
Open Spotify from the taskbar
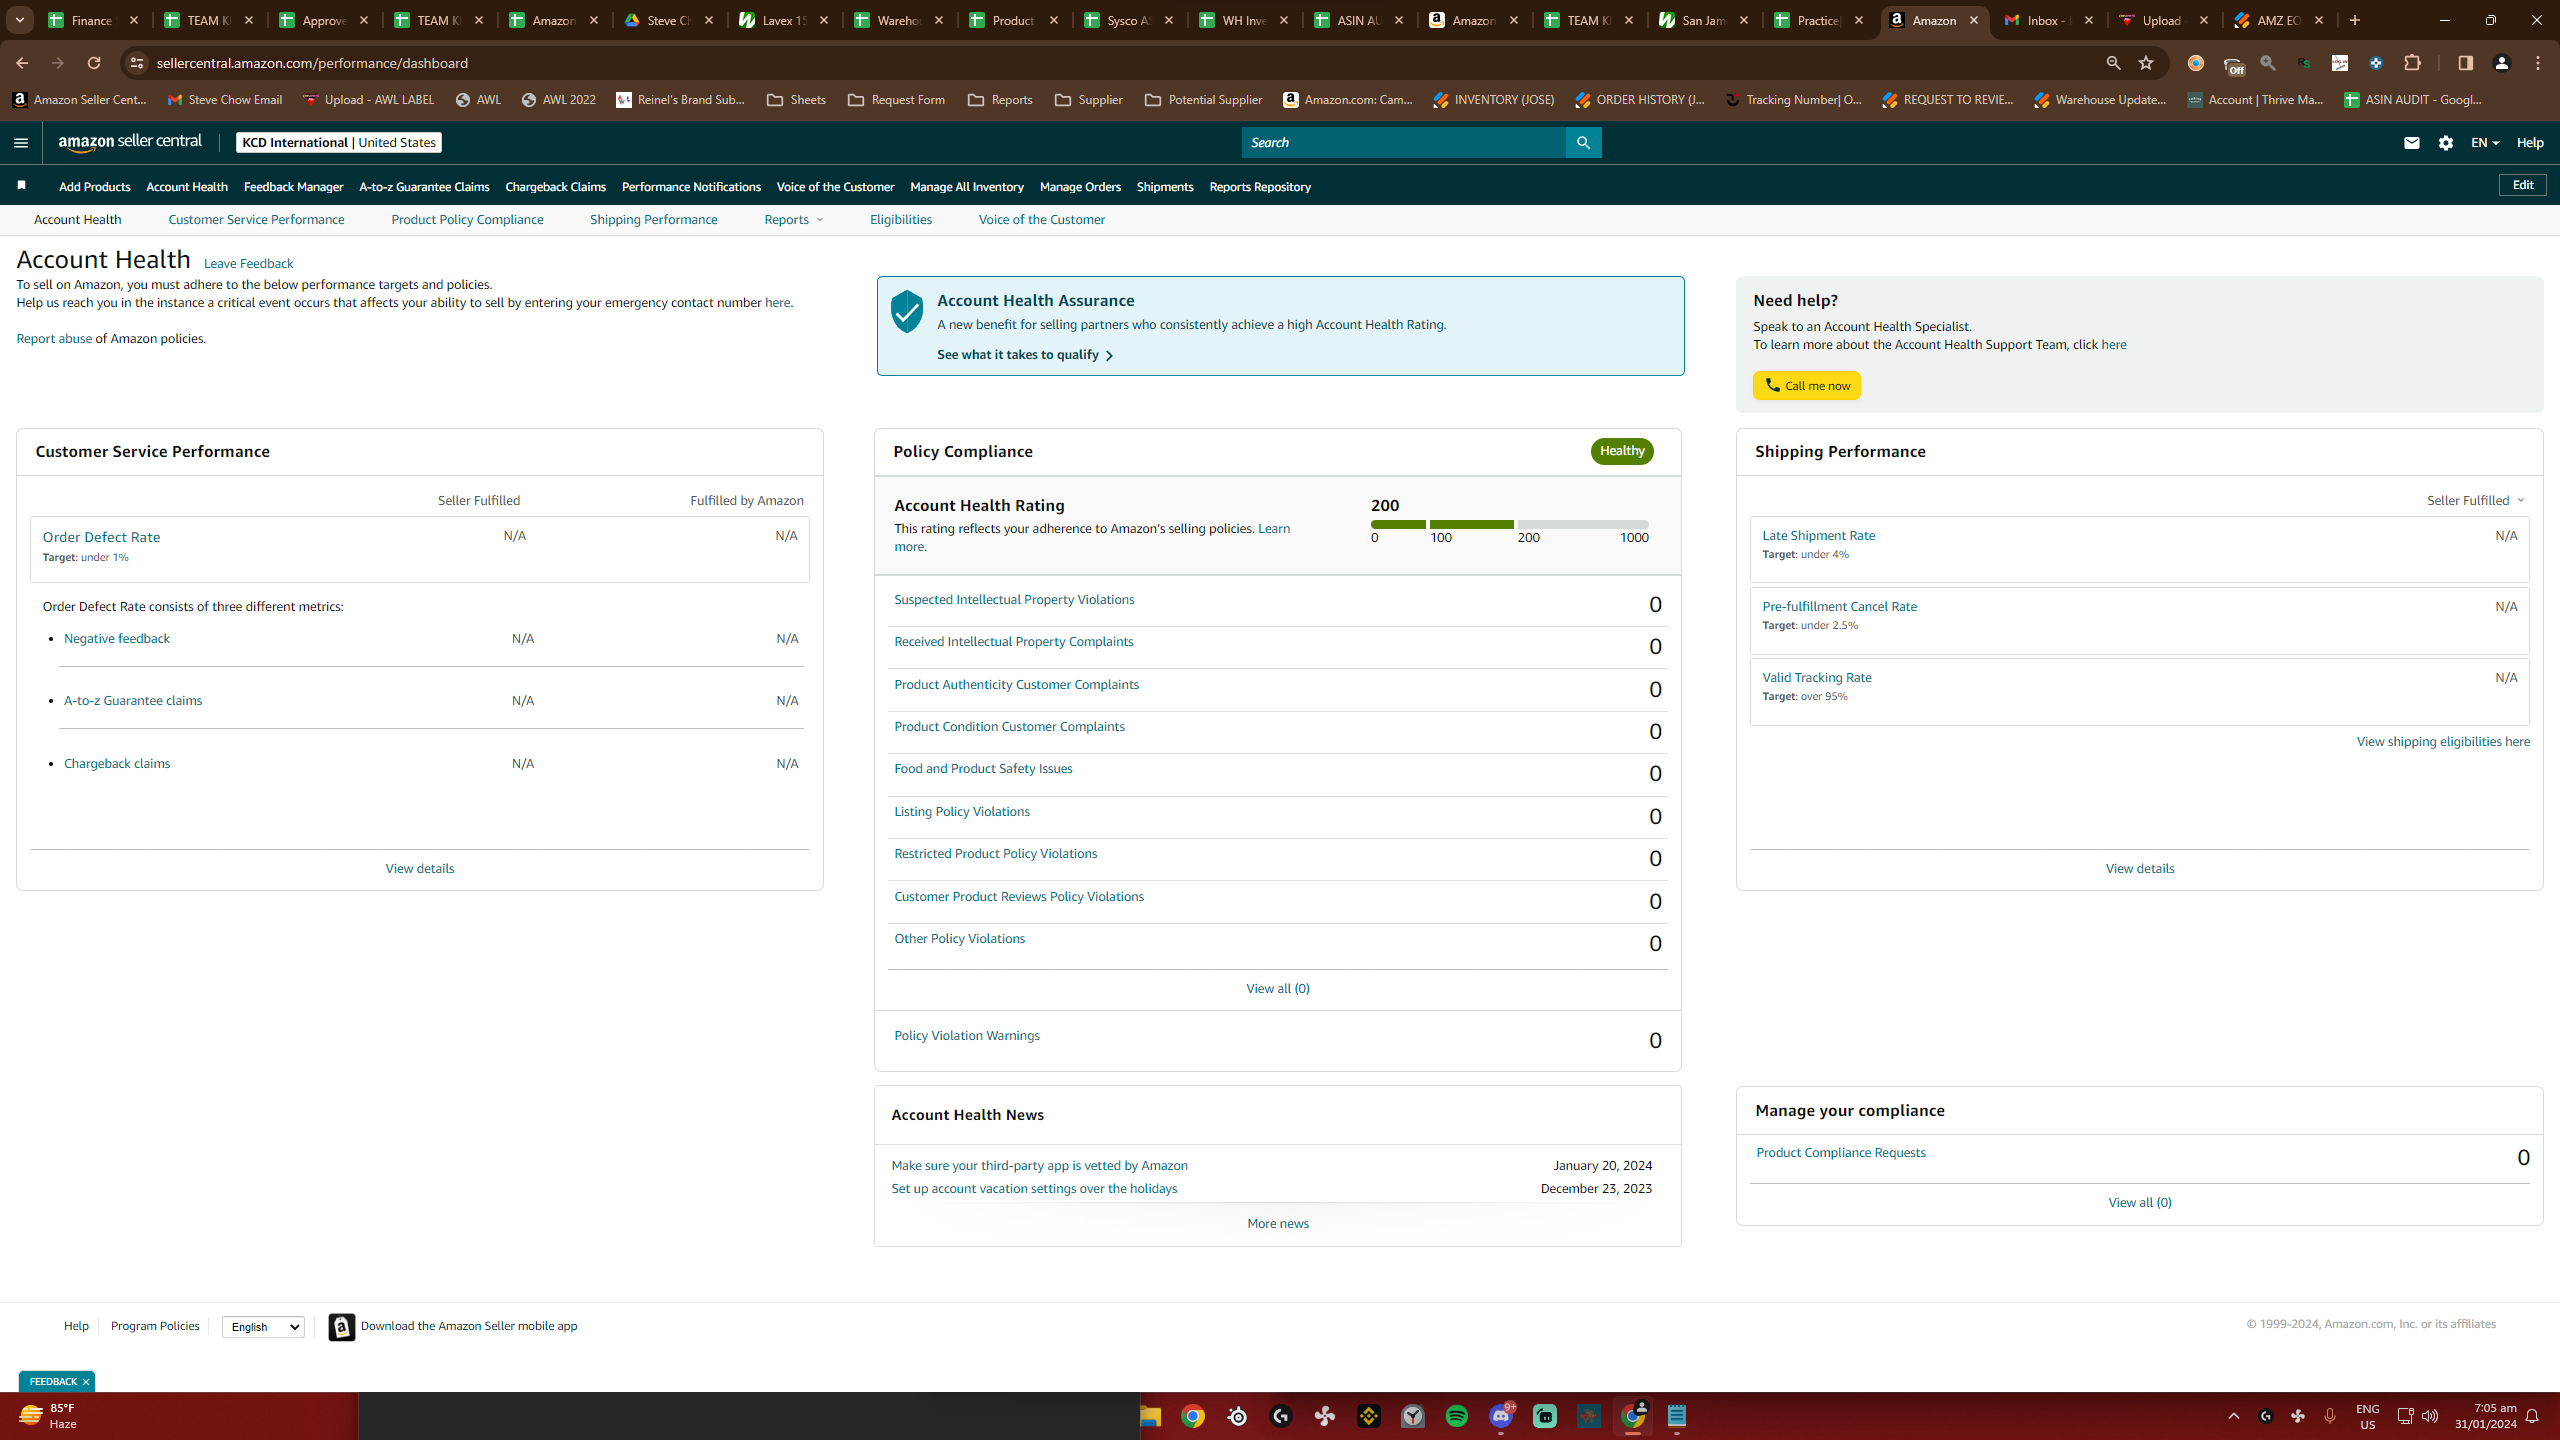1457,1416
